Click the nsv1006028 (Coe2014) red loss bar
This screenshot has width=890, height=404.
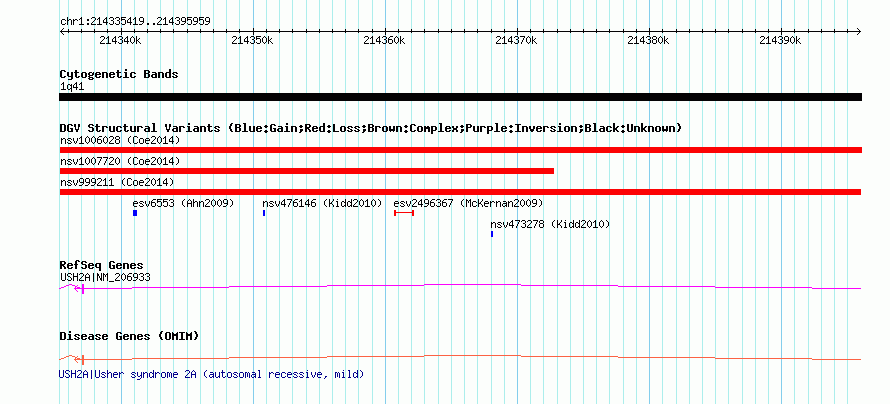click(460, 150)
